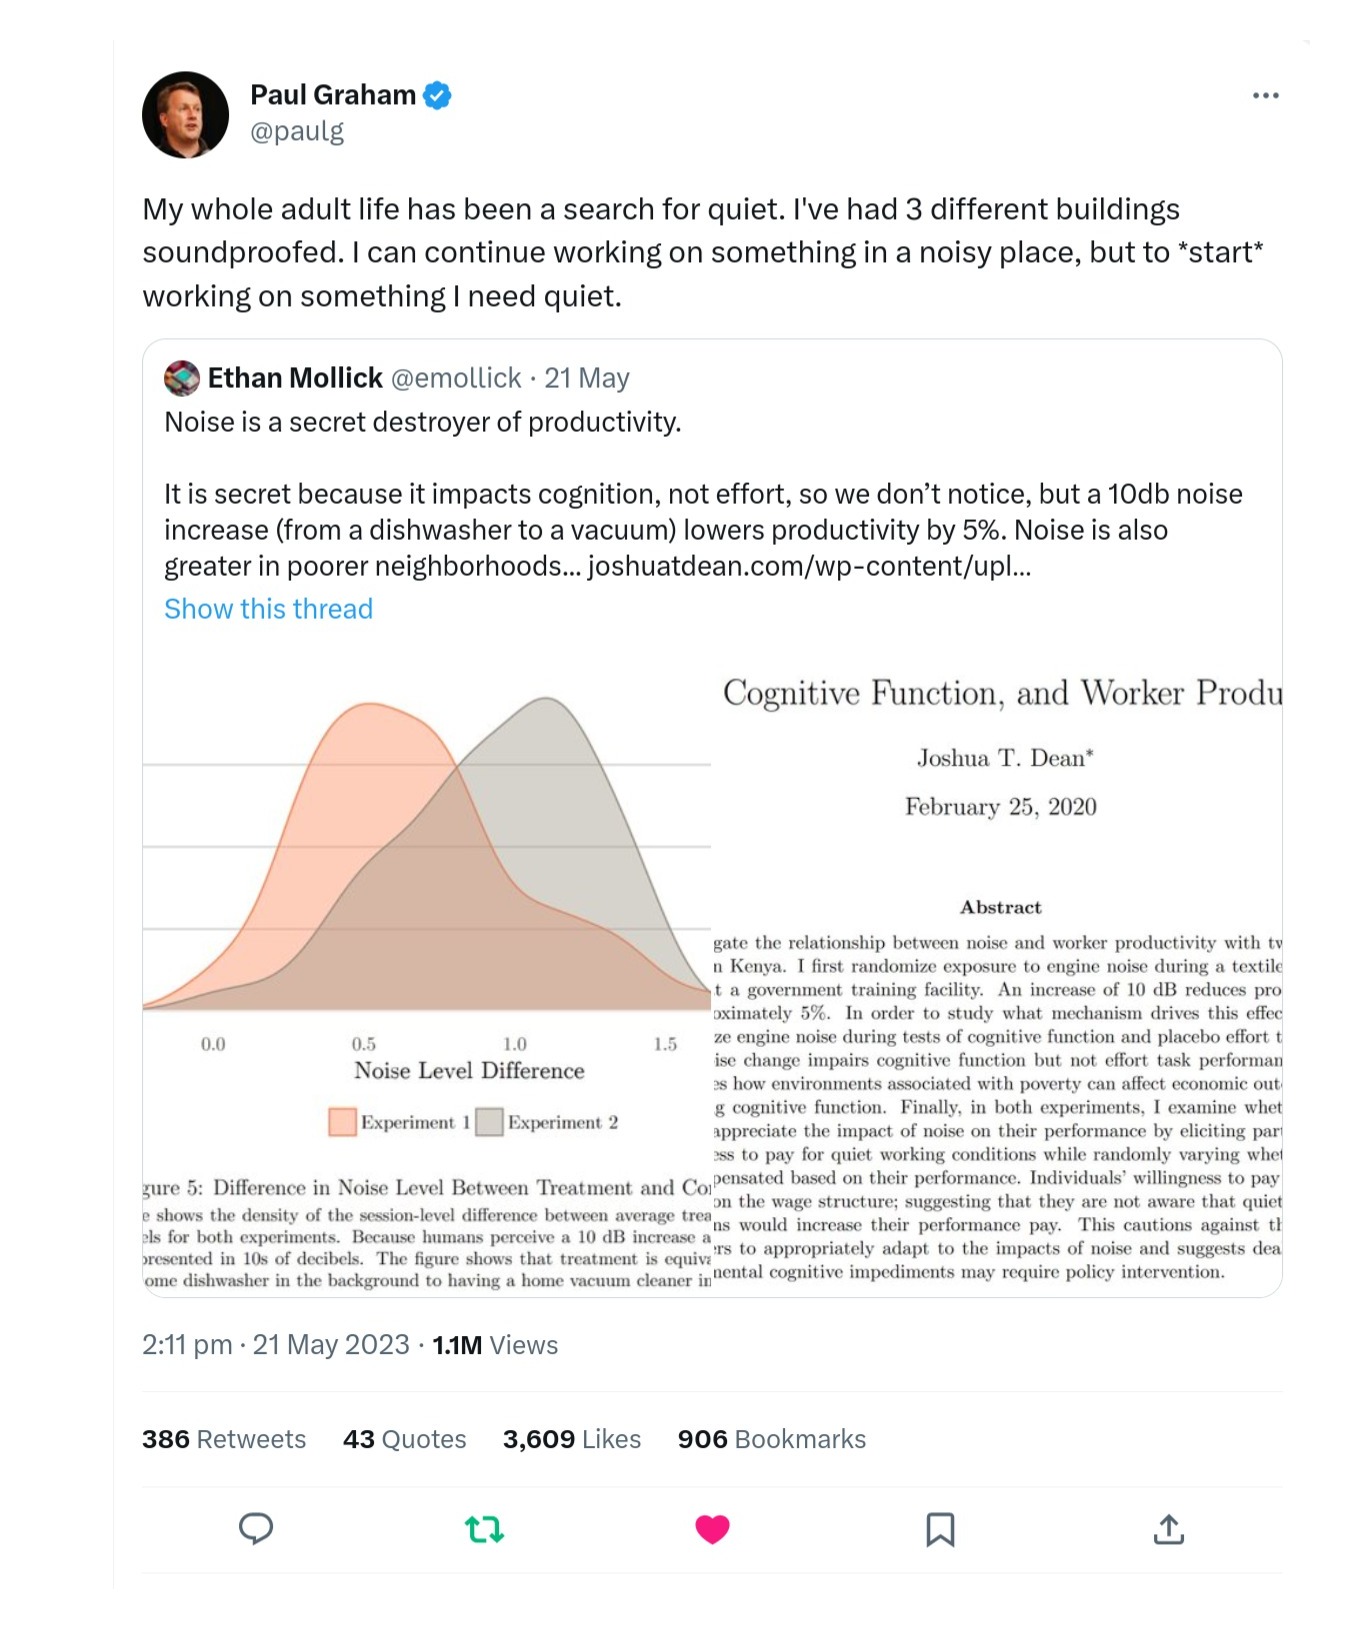
Task: Click Paul Graham's profile picture
Action: 186,115
